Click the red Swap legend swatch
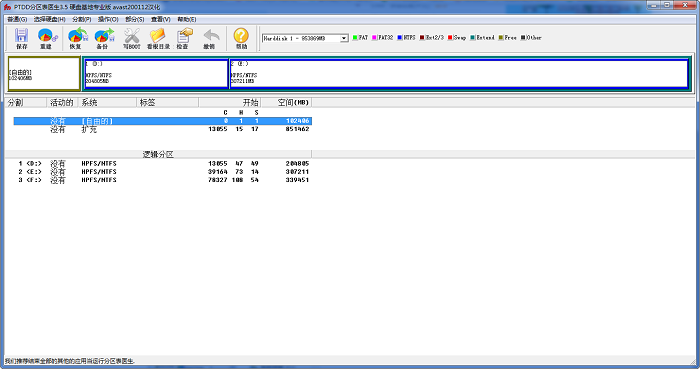Image resolution: width=700 pixels, height=369 pixels. click(x=450, y=37)
